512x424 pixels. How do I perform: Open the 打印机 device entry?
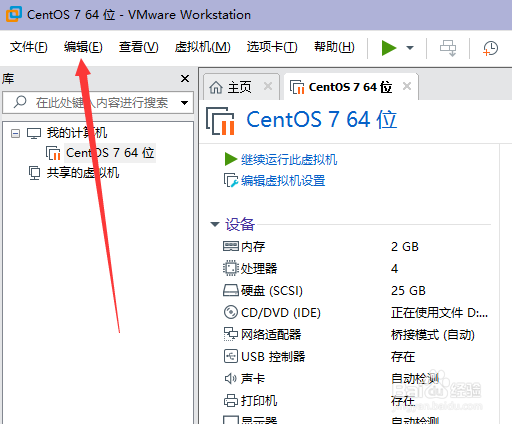tap(259, 401)
